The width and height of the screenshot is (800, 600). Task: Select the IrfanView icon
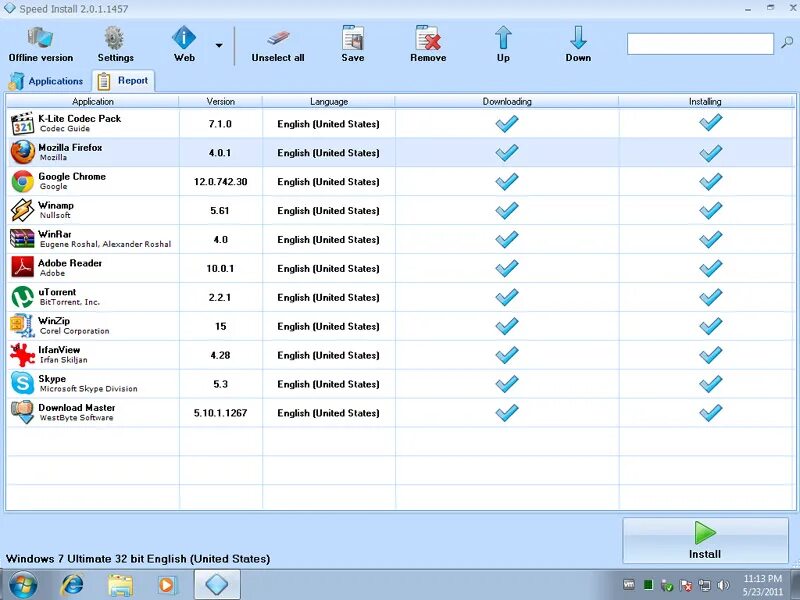(22, 355)
